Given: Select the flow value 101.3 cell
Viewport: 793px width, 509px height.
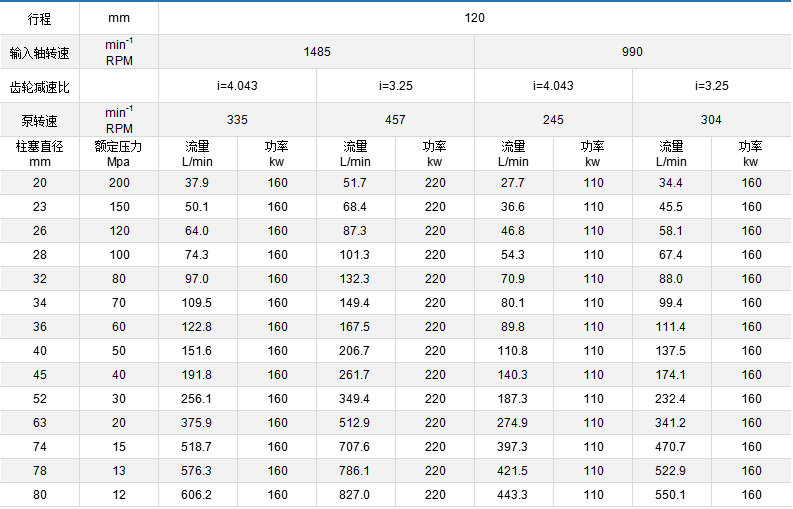Looking at the screenshot, I should [x=355, y=255].
